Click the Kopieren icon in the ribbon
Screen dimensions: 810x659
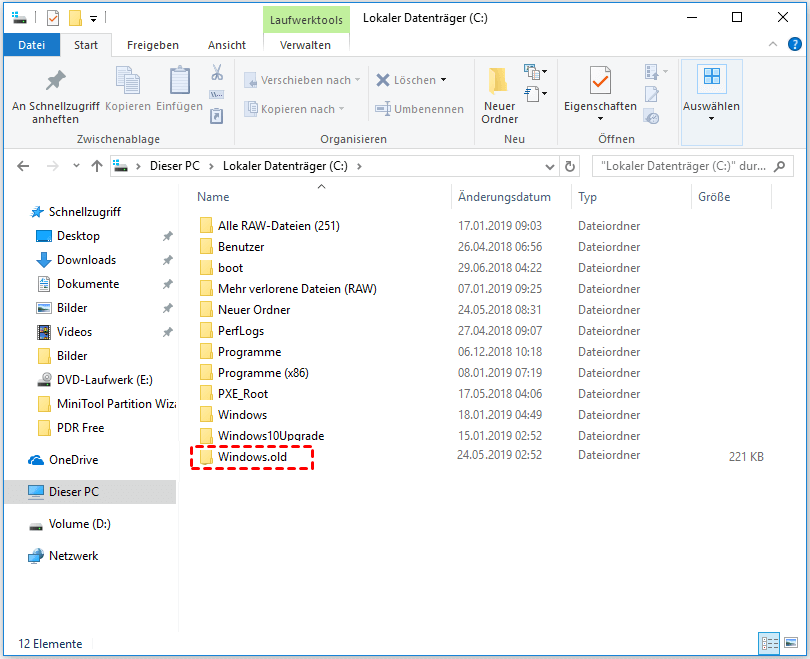coord(128,80)
